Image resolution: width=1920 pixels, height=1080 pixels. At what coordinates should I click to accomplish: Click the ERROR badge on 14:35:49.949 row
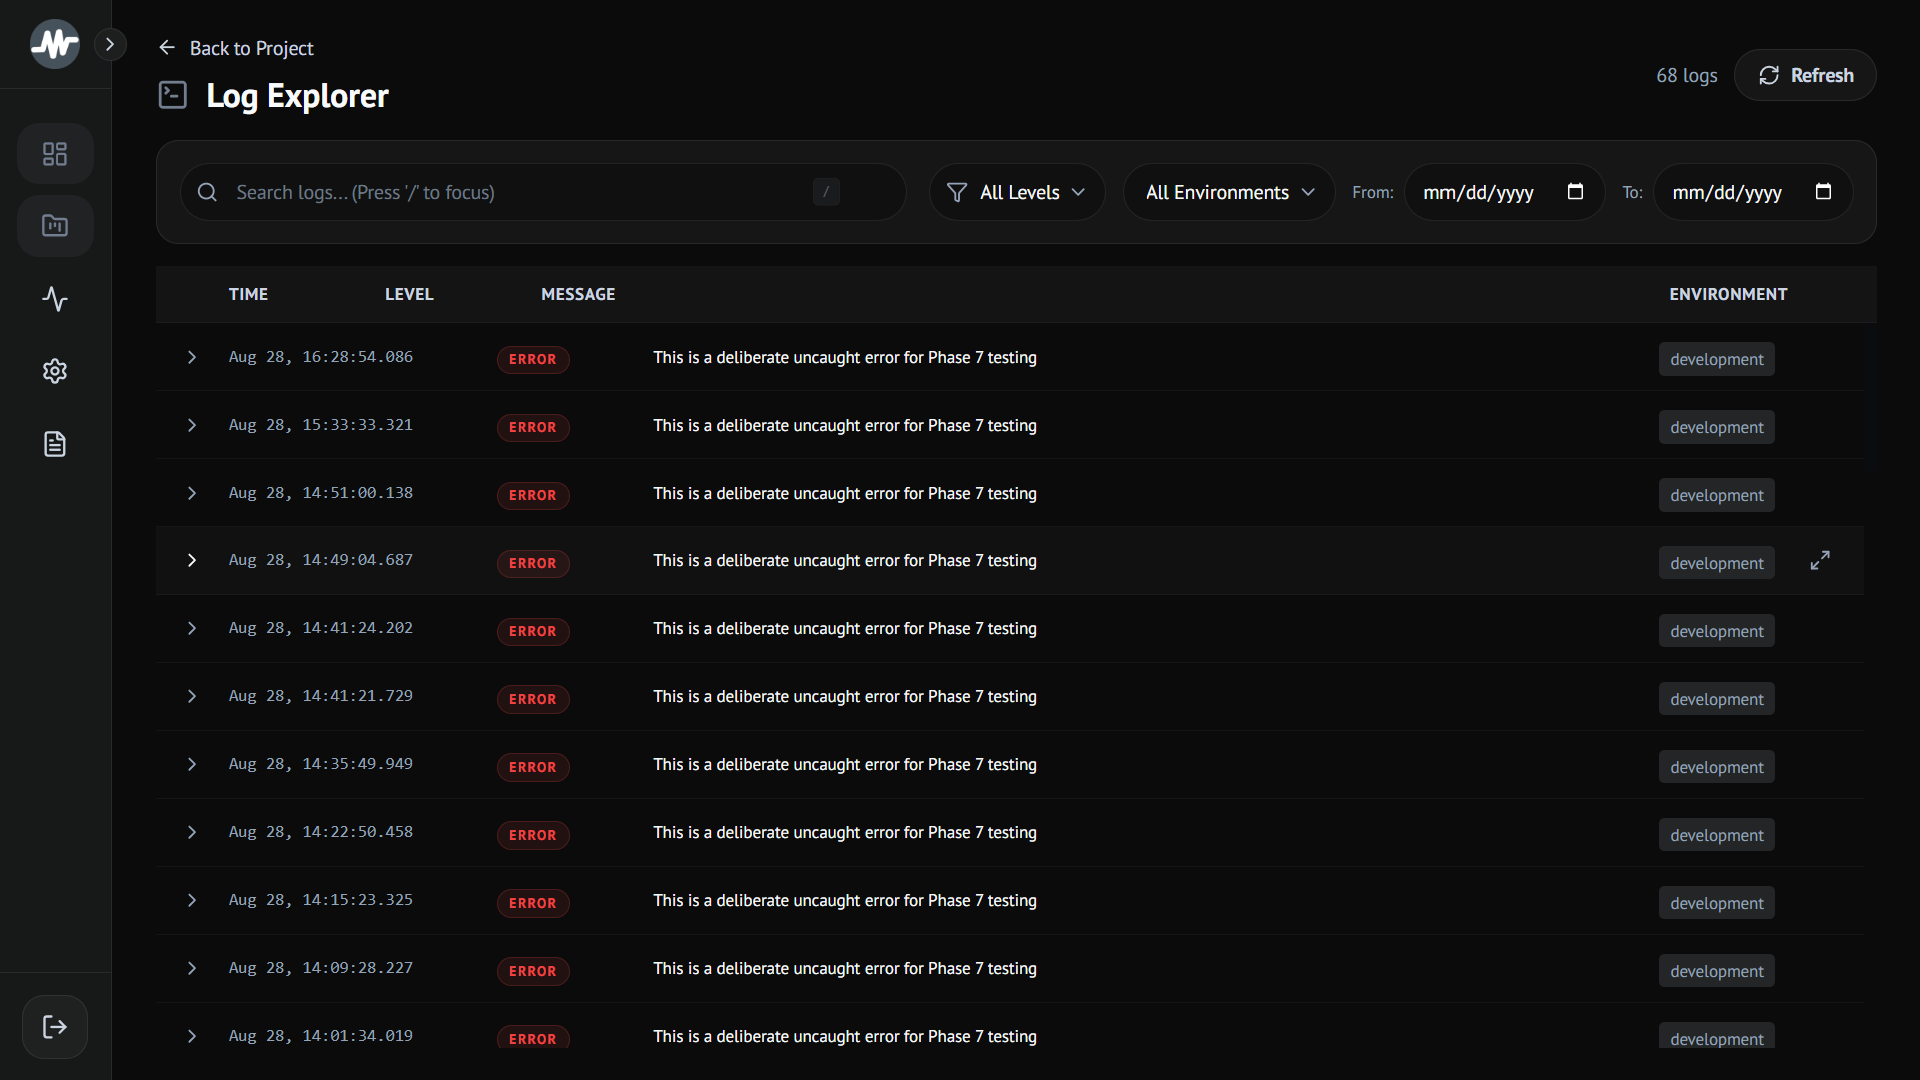(533, 767)
